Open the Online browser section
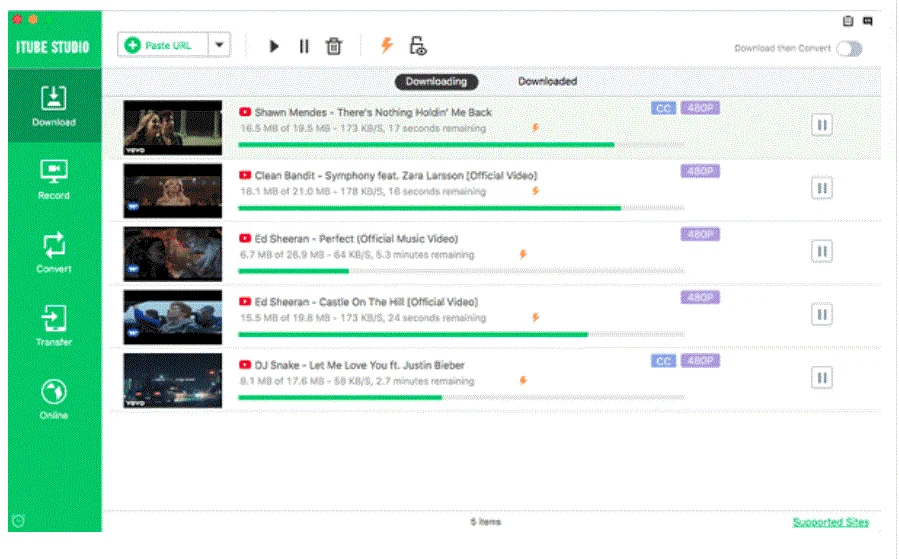 (x=54, y=399)
